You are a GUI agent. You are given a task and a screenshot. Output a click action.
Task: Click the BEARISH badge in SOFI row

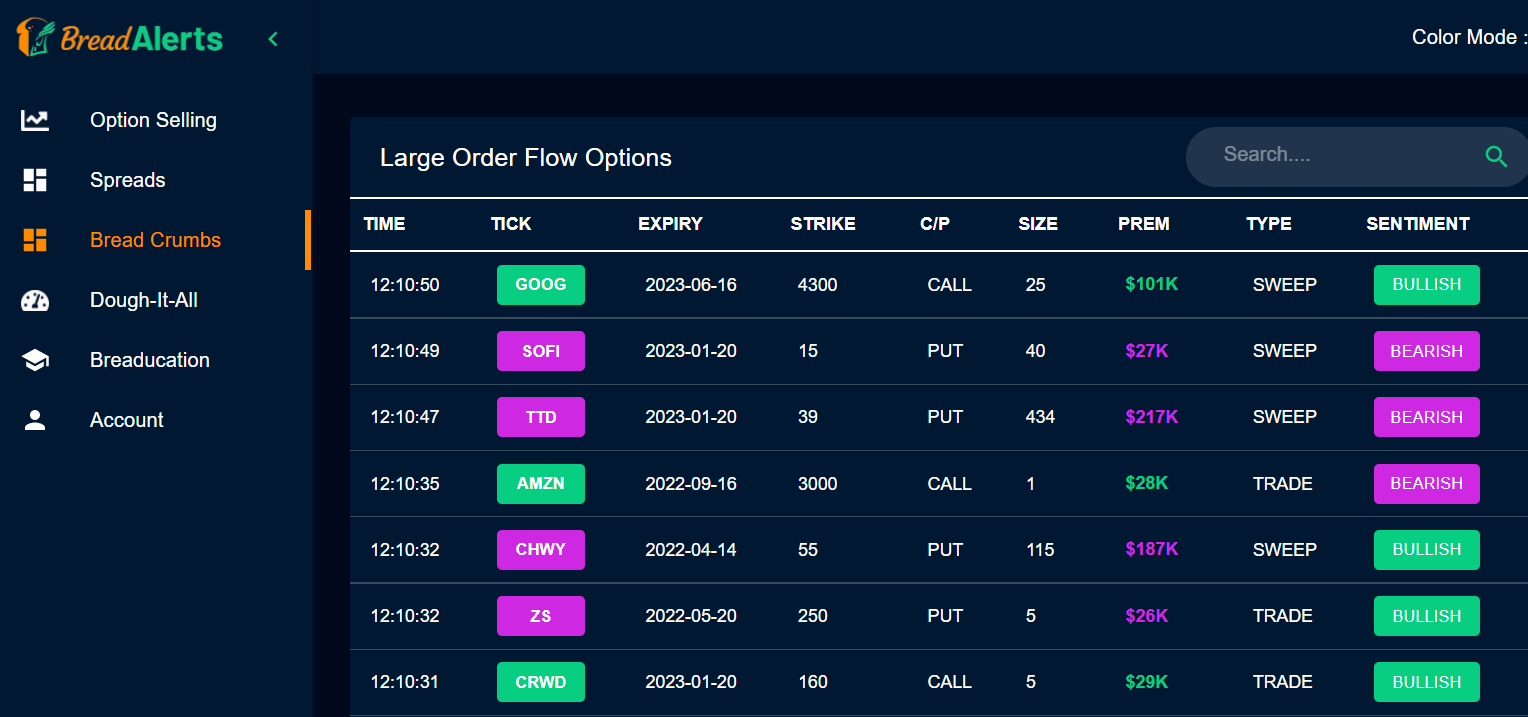(1427, 351)
